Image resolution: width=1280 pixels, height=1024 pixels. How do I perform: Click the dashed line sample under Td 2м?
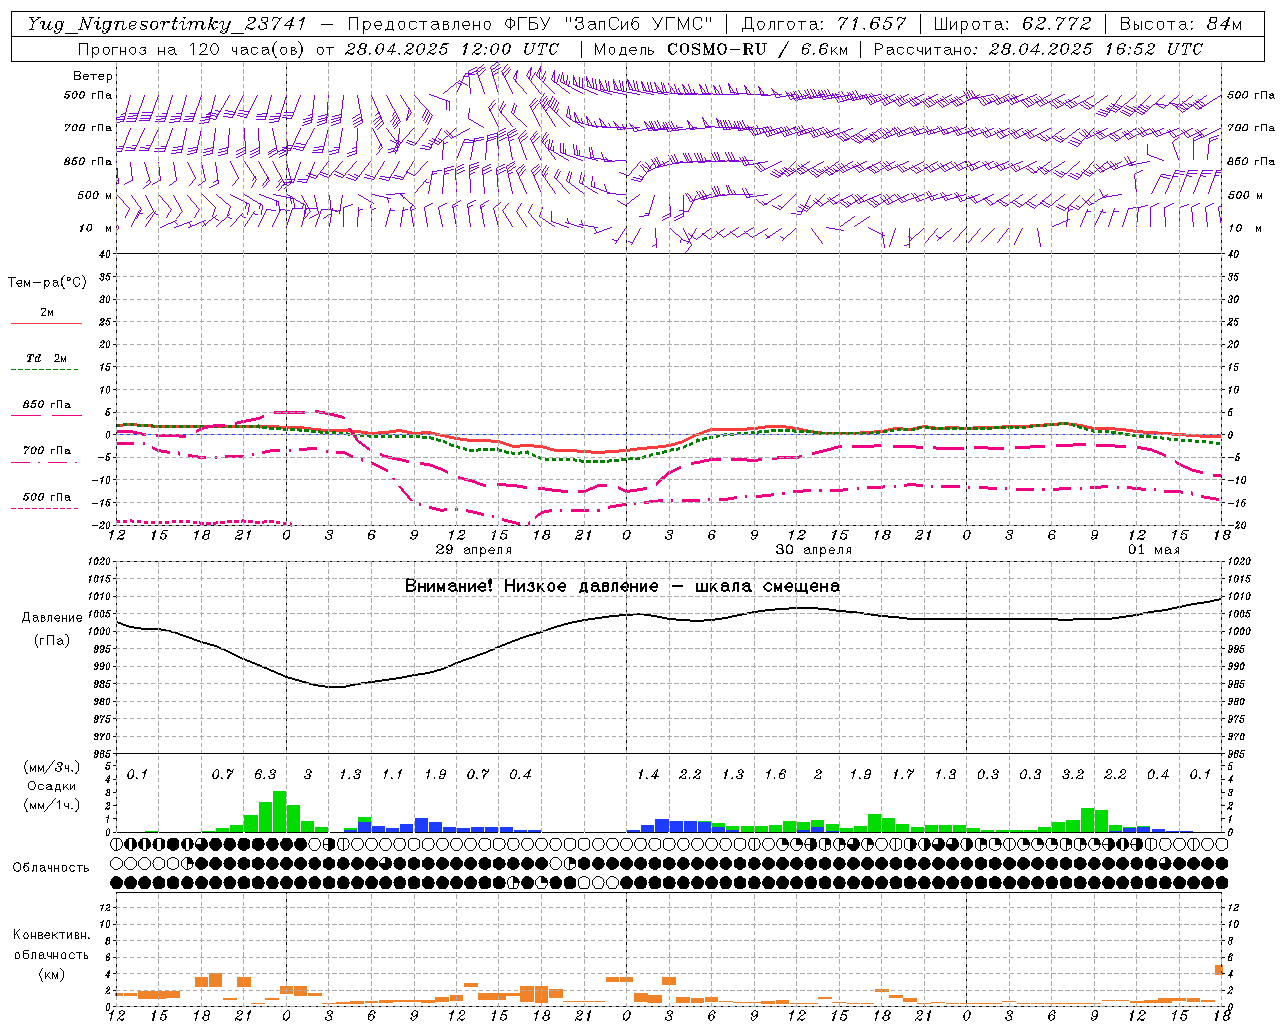(44, 370)
